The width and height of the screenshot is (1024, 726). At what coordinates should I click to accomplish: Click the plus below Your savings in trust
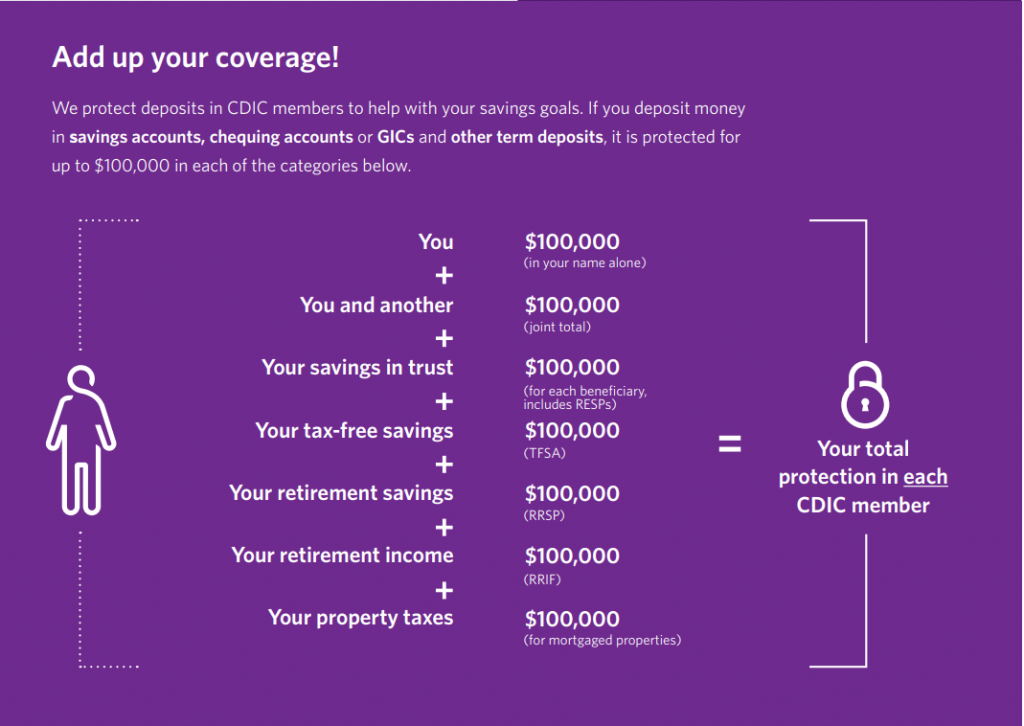444,401
